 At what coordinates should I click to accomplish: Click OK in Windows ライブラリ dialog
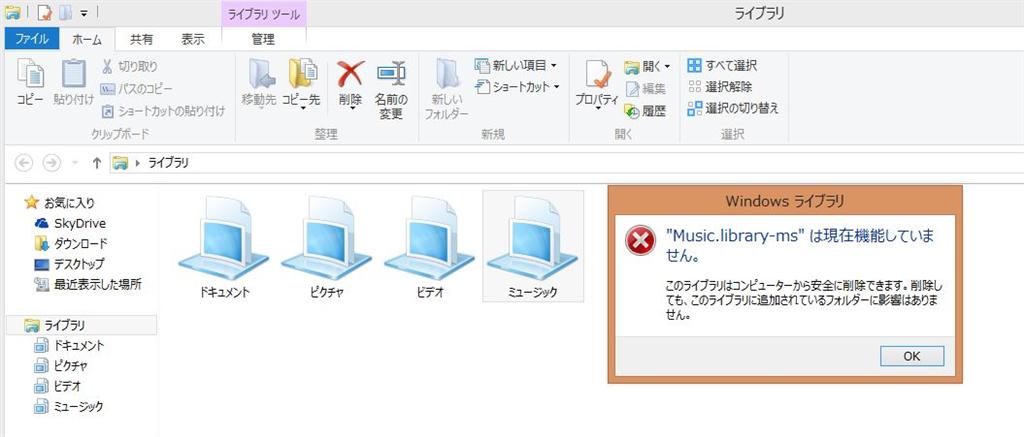[x=912, y=356]
